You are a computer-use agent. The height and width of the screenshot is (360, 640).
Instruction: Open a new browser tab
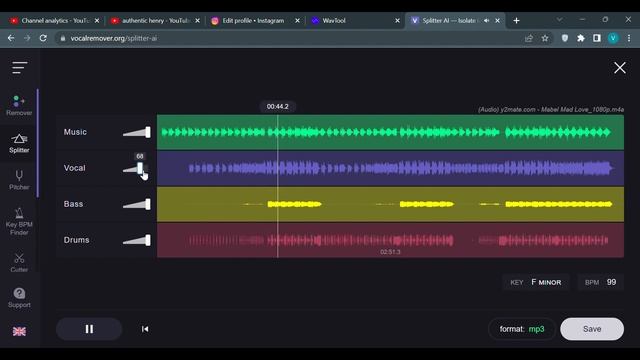pos(516,20)
